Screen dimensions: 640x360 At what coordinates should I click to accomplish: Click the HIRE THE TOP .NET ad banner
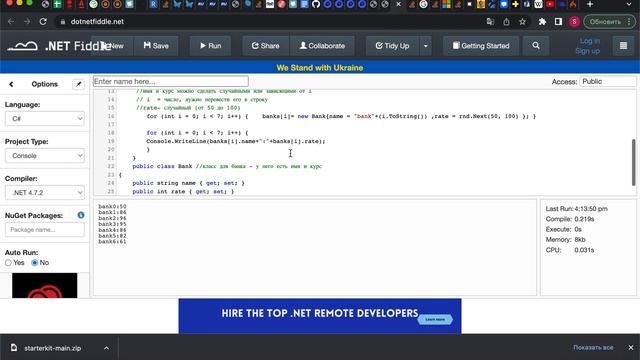[320, 316]
